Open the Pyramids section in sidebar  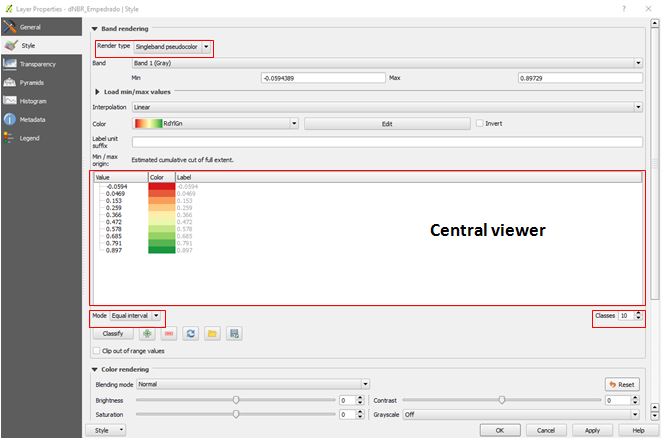pos(35,82)
